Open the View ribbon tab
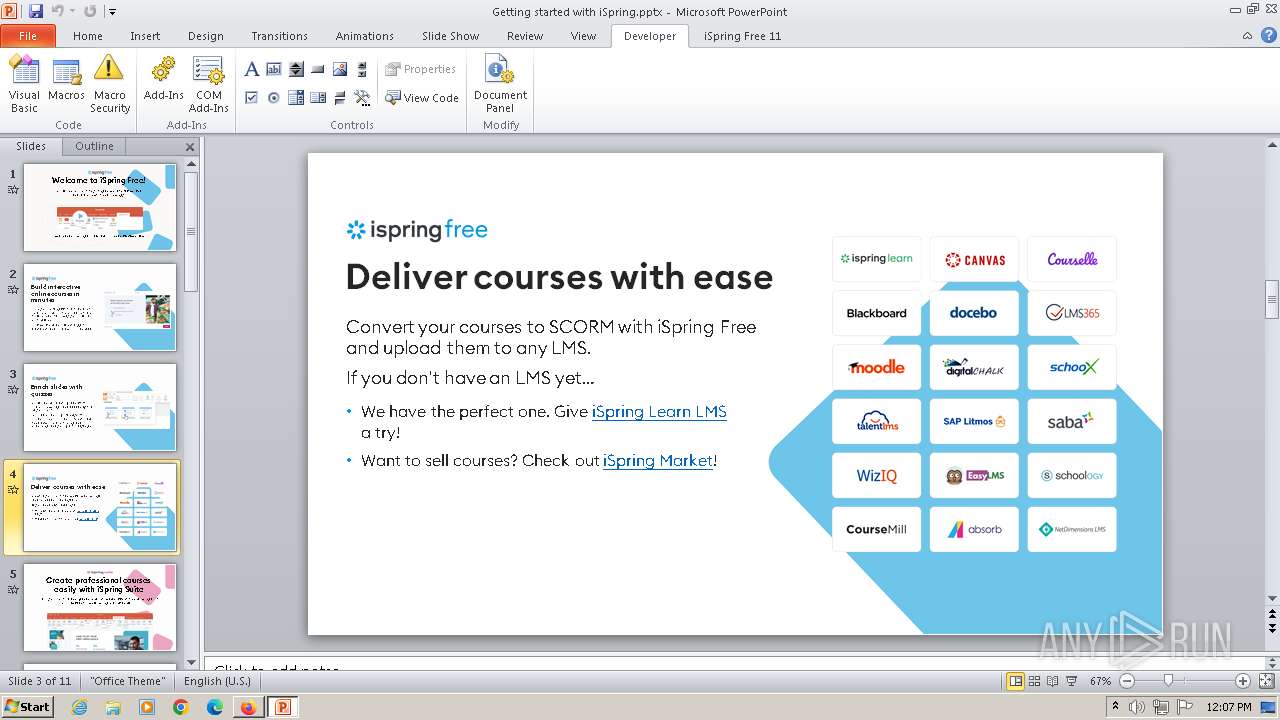This screenshot has width=1280, height=720. [x=583, y=36]
